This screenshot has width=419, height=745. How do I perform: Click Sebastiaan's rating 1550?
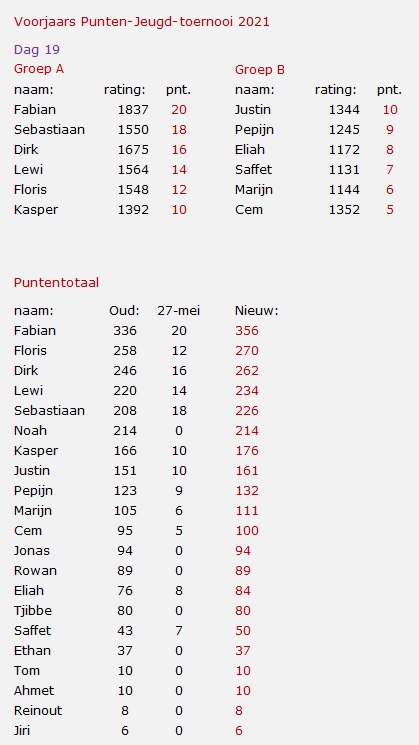(x=133, y=130)
